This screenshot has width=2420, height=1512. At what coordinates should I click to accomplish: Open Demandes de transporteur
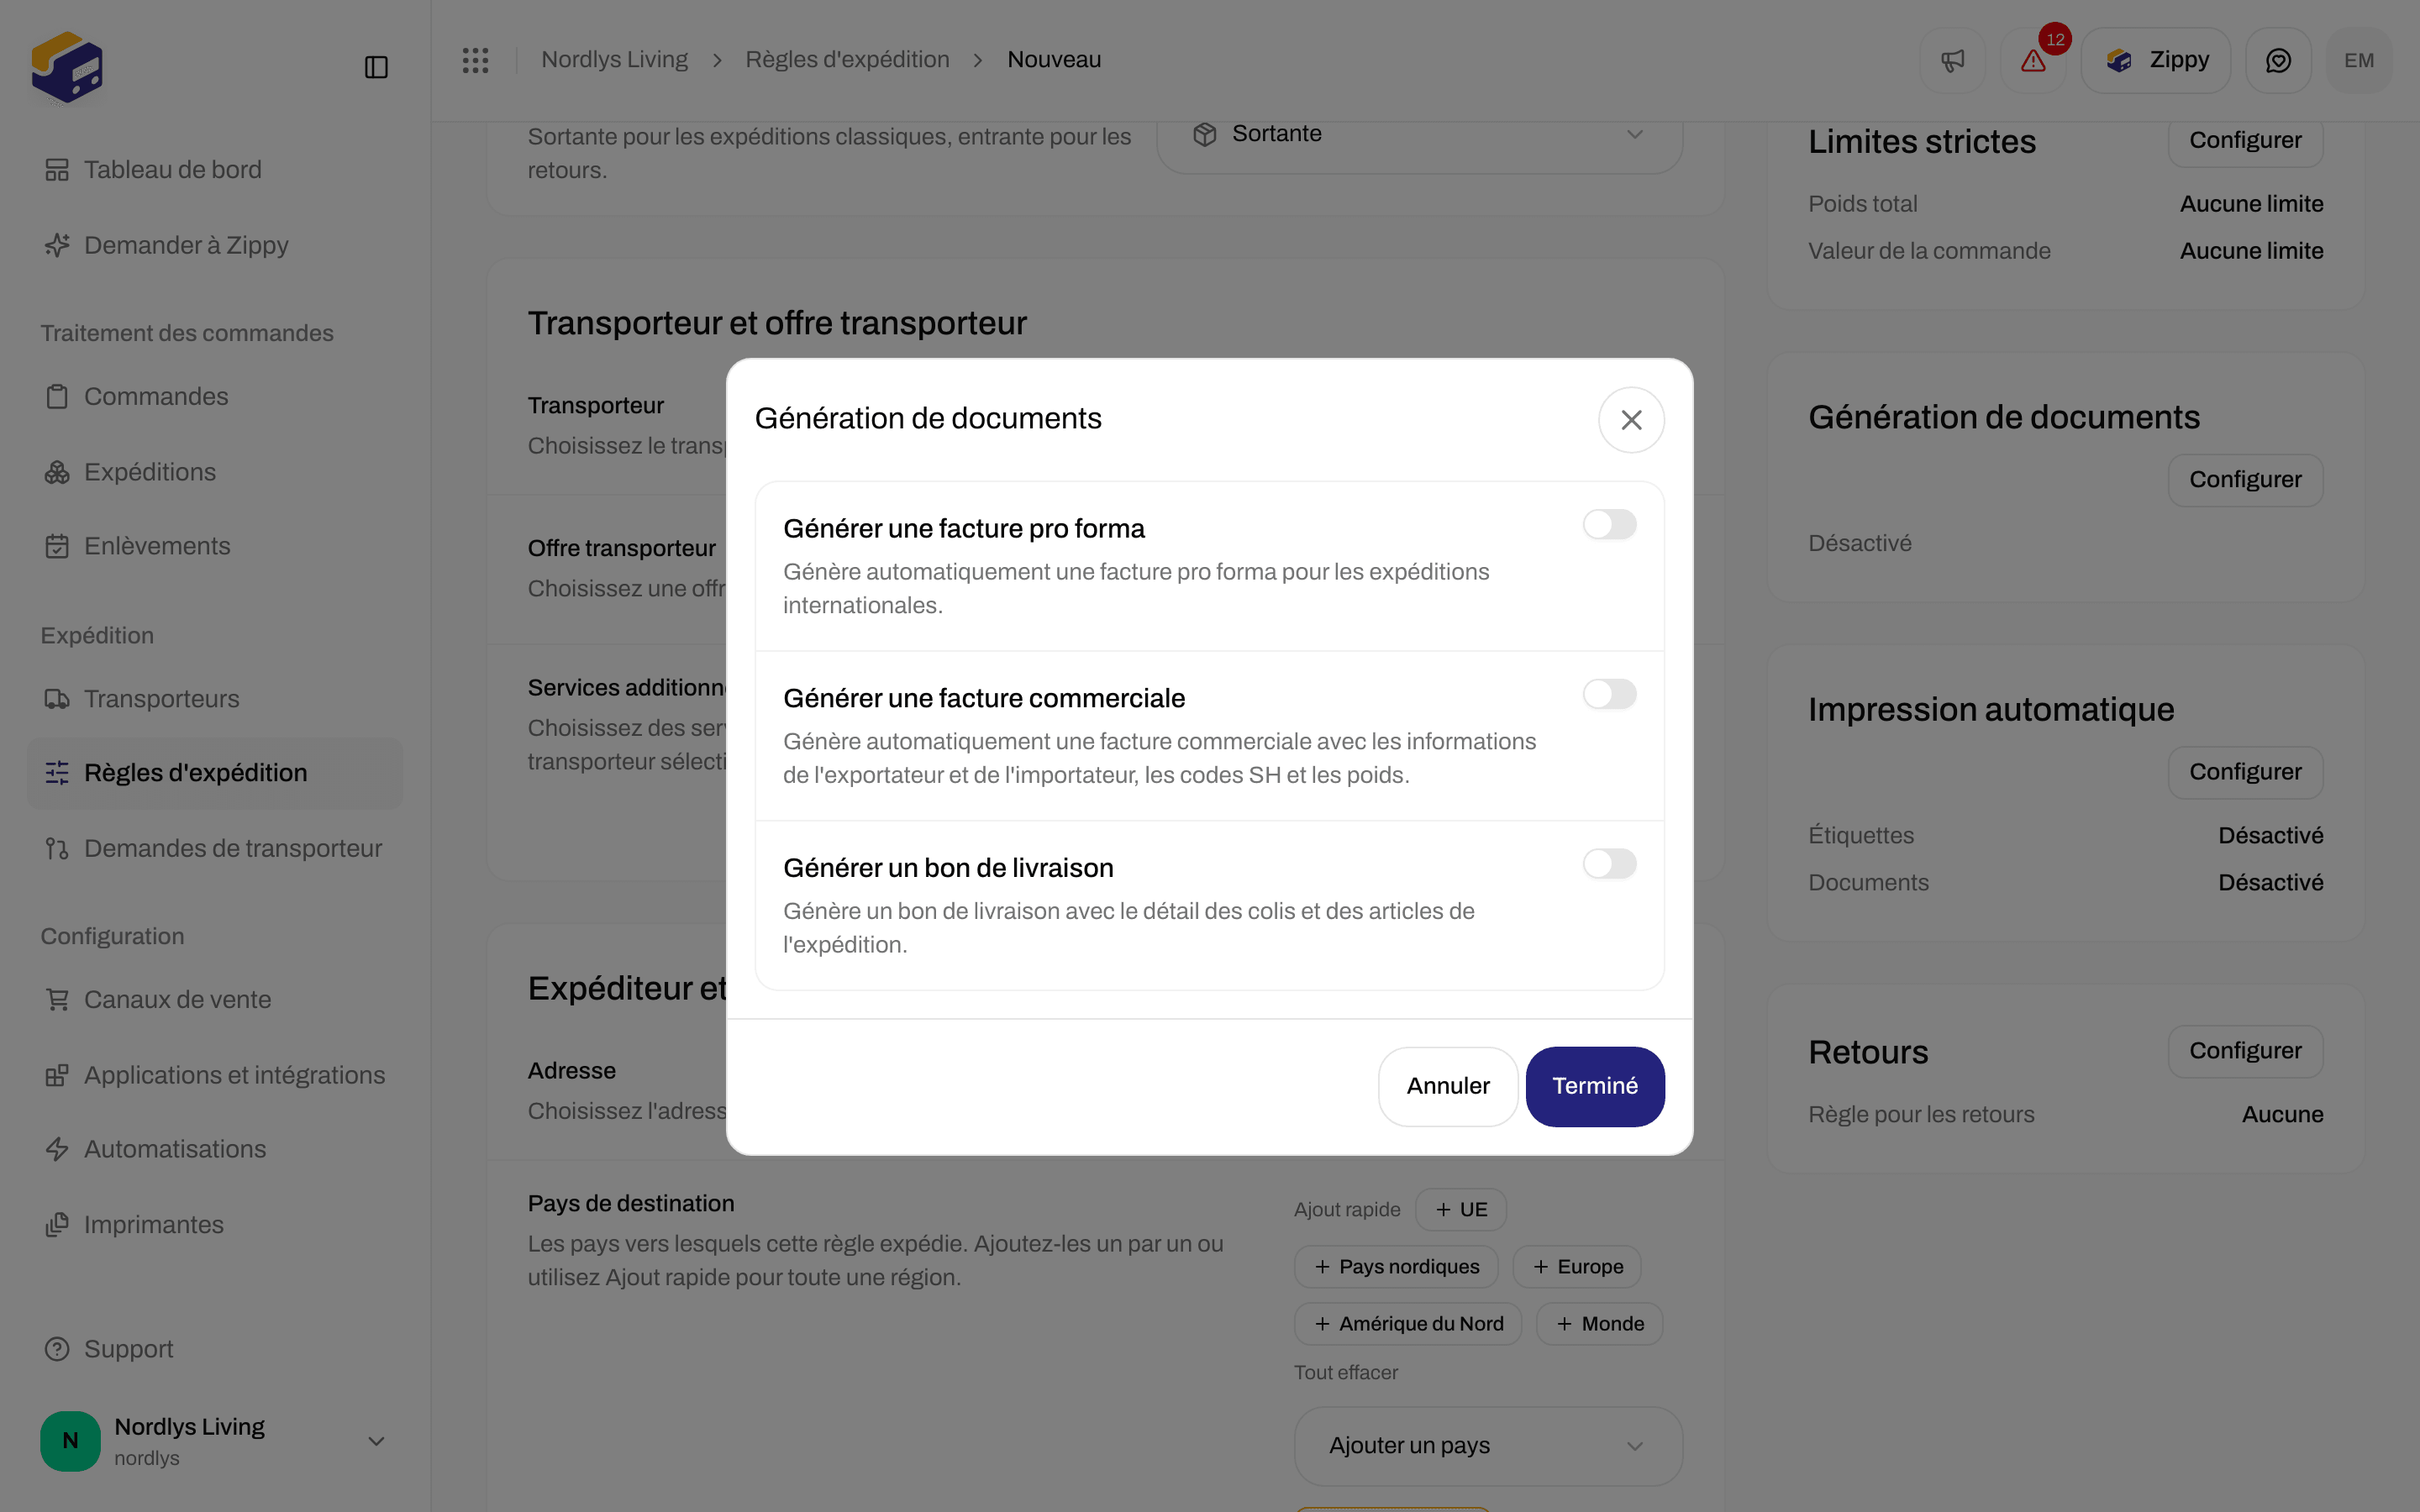[215, 848]
